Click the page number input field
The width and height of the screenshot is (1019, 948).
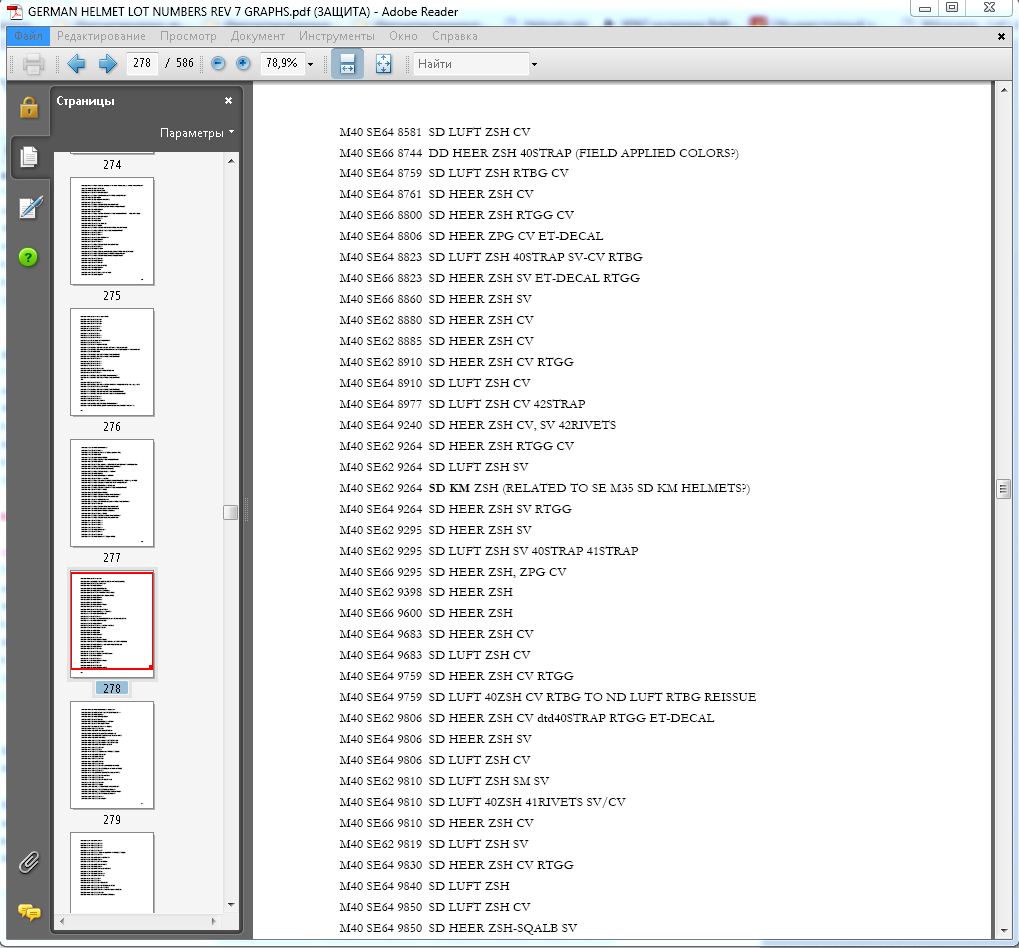pyautogui.click(x=142, y=64)
